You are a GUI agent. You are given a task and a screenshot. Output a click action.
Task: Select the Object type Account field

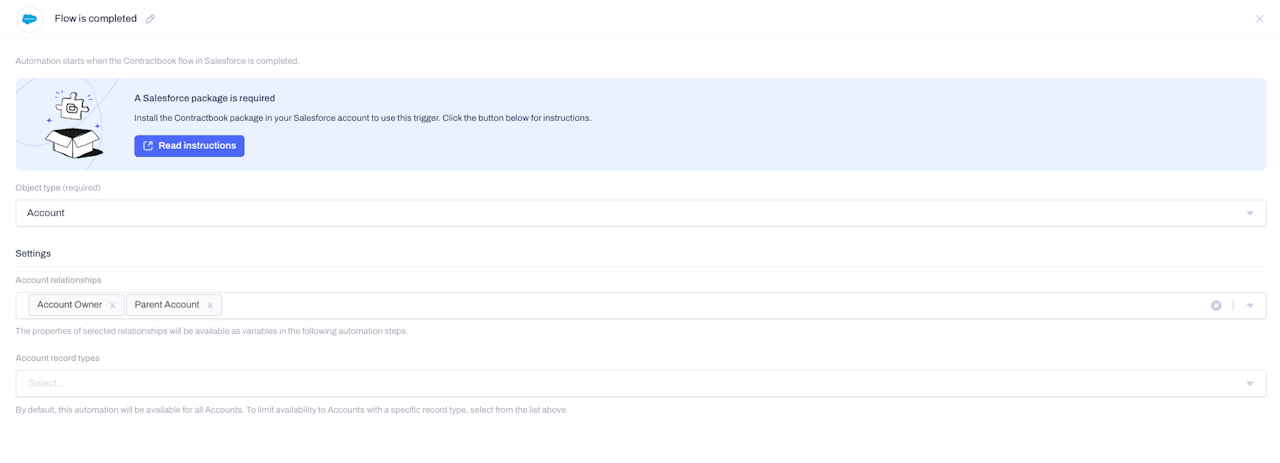(x=640, y=213)
